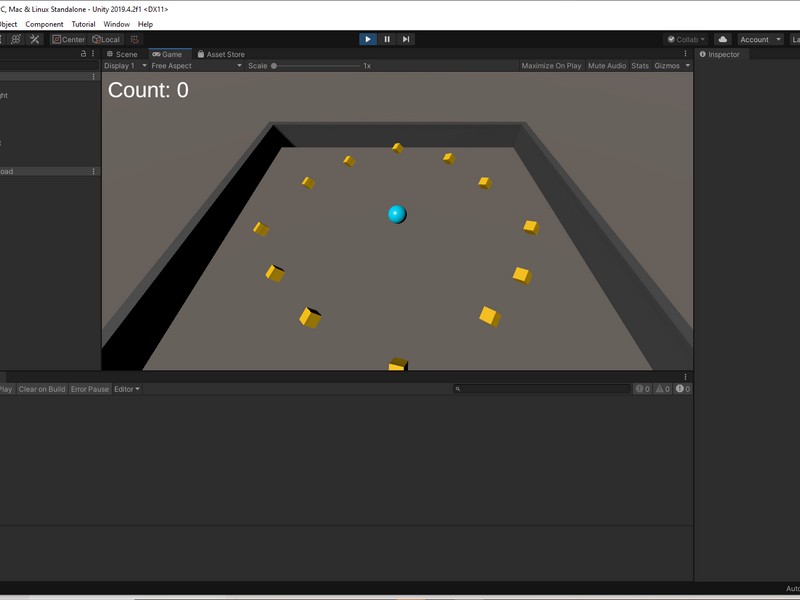
Task: Toggle Center pivot mode to Pivot
Action: 69,39
